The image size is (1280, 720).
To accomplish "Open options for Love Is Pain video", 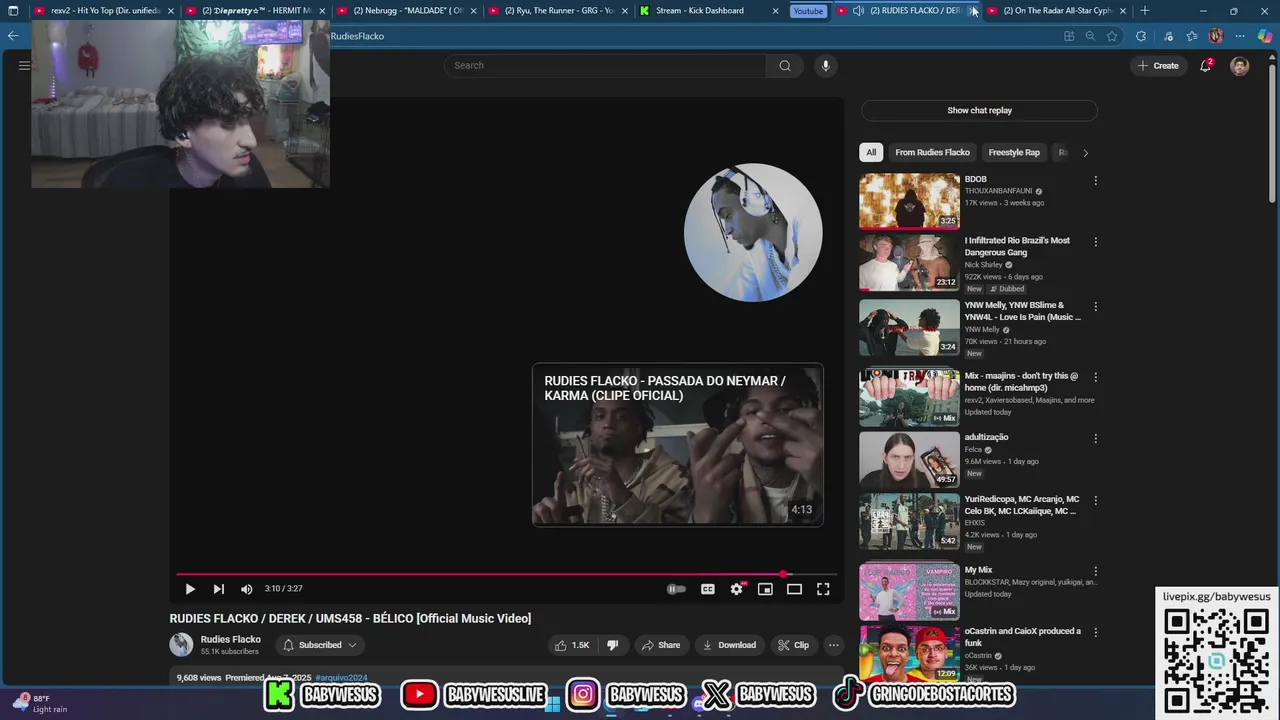I will point(1096,307).
